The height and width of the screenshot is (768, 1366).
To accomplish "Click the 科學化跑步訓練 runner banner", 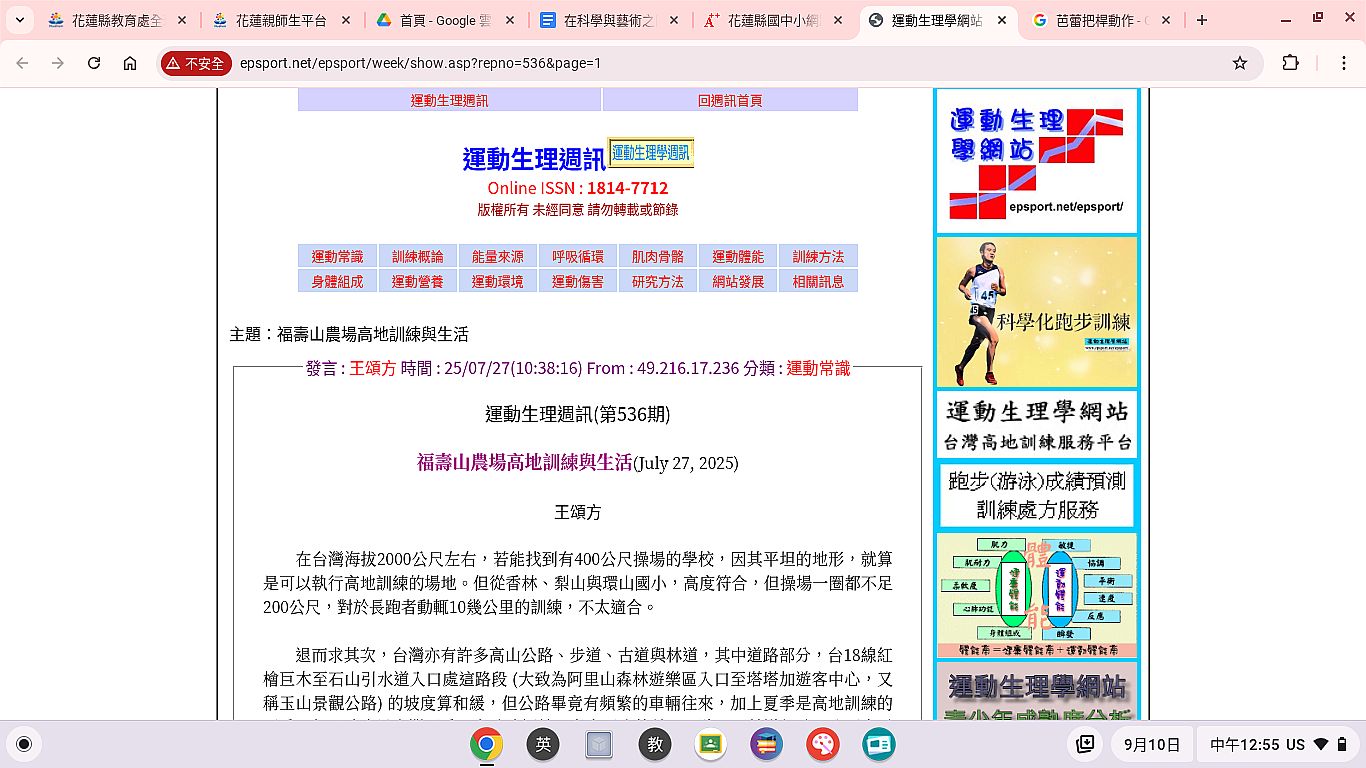I will 1037,312.
